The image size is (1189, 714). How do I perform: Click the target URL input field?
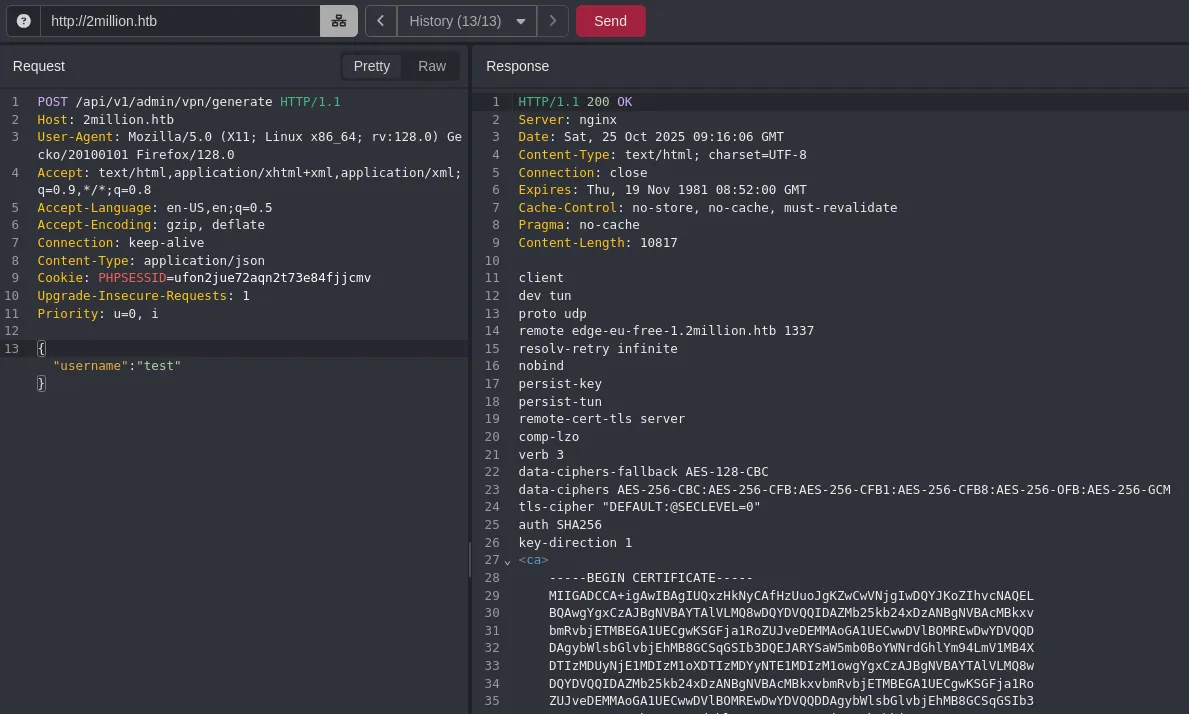click(x=180, y=21)
